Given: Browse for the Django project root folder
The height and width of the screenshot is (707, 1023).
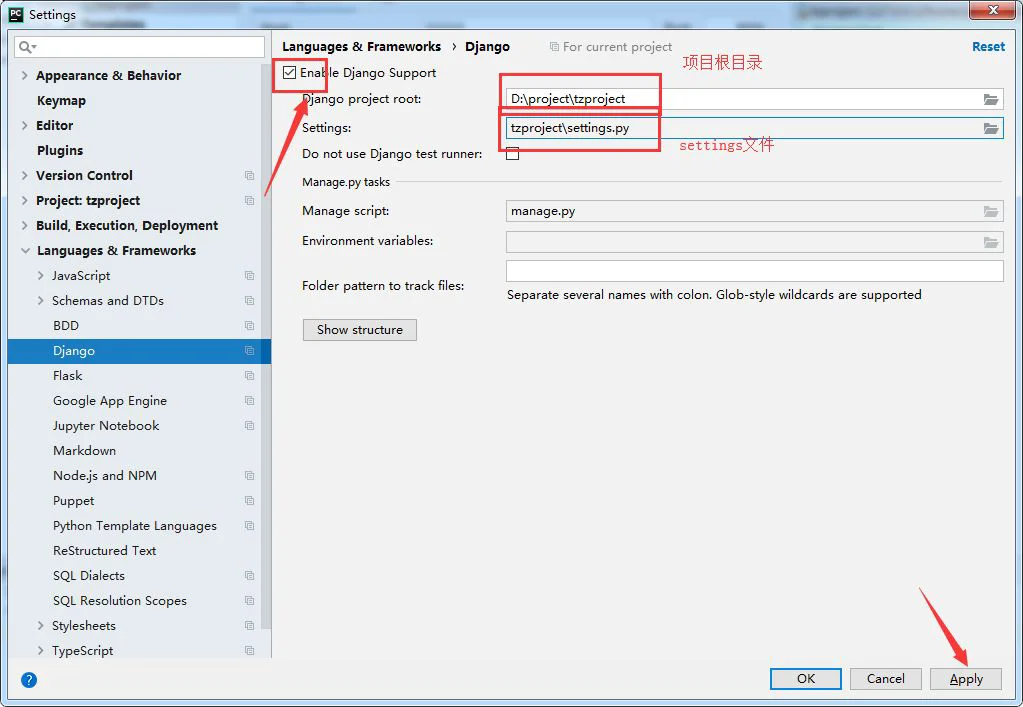Looking at the screenshot, I should [990, 99].
